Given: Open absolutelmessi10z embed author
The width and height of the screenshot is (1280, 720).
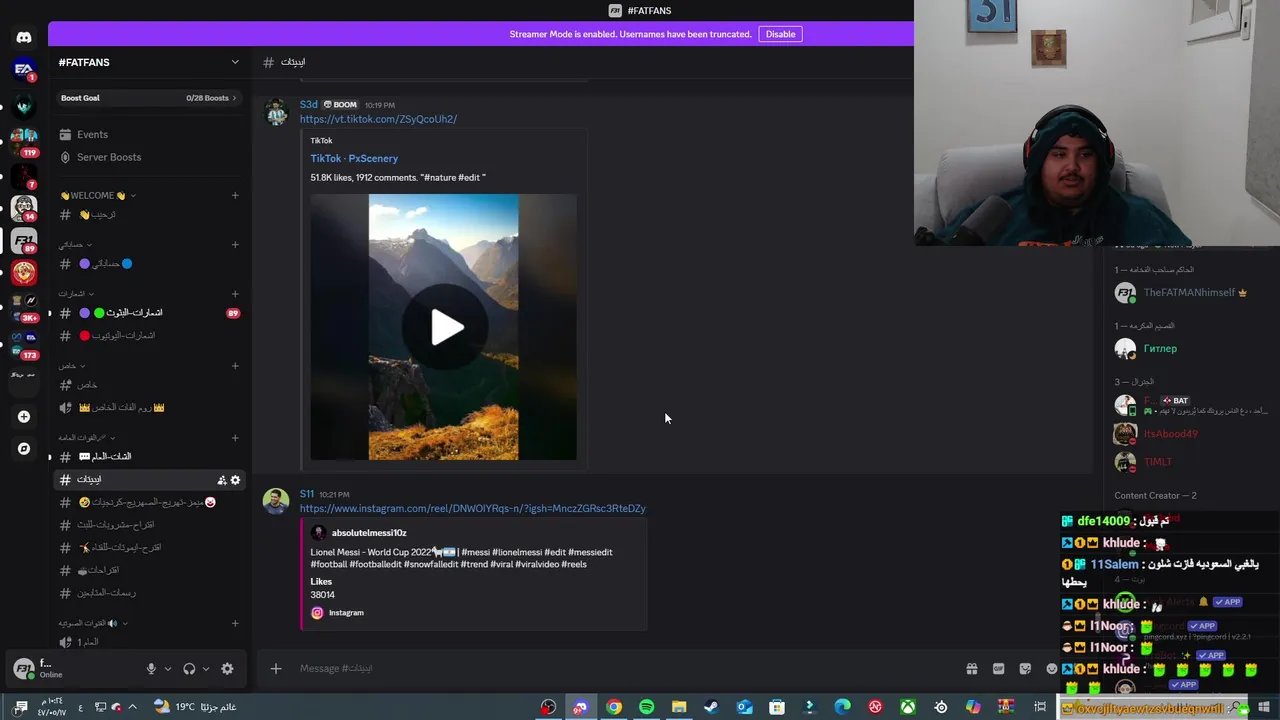Looking at the screenshot, I should (x=369, y=533).
